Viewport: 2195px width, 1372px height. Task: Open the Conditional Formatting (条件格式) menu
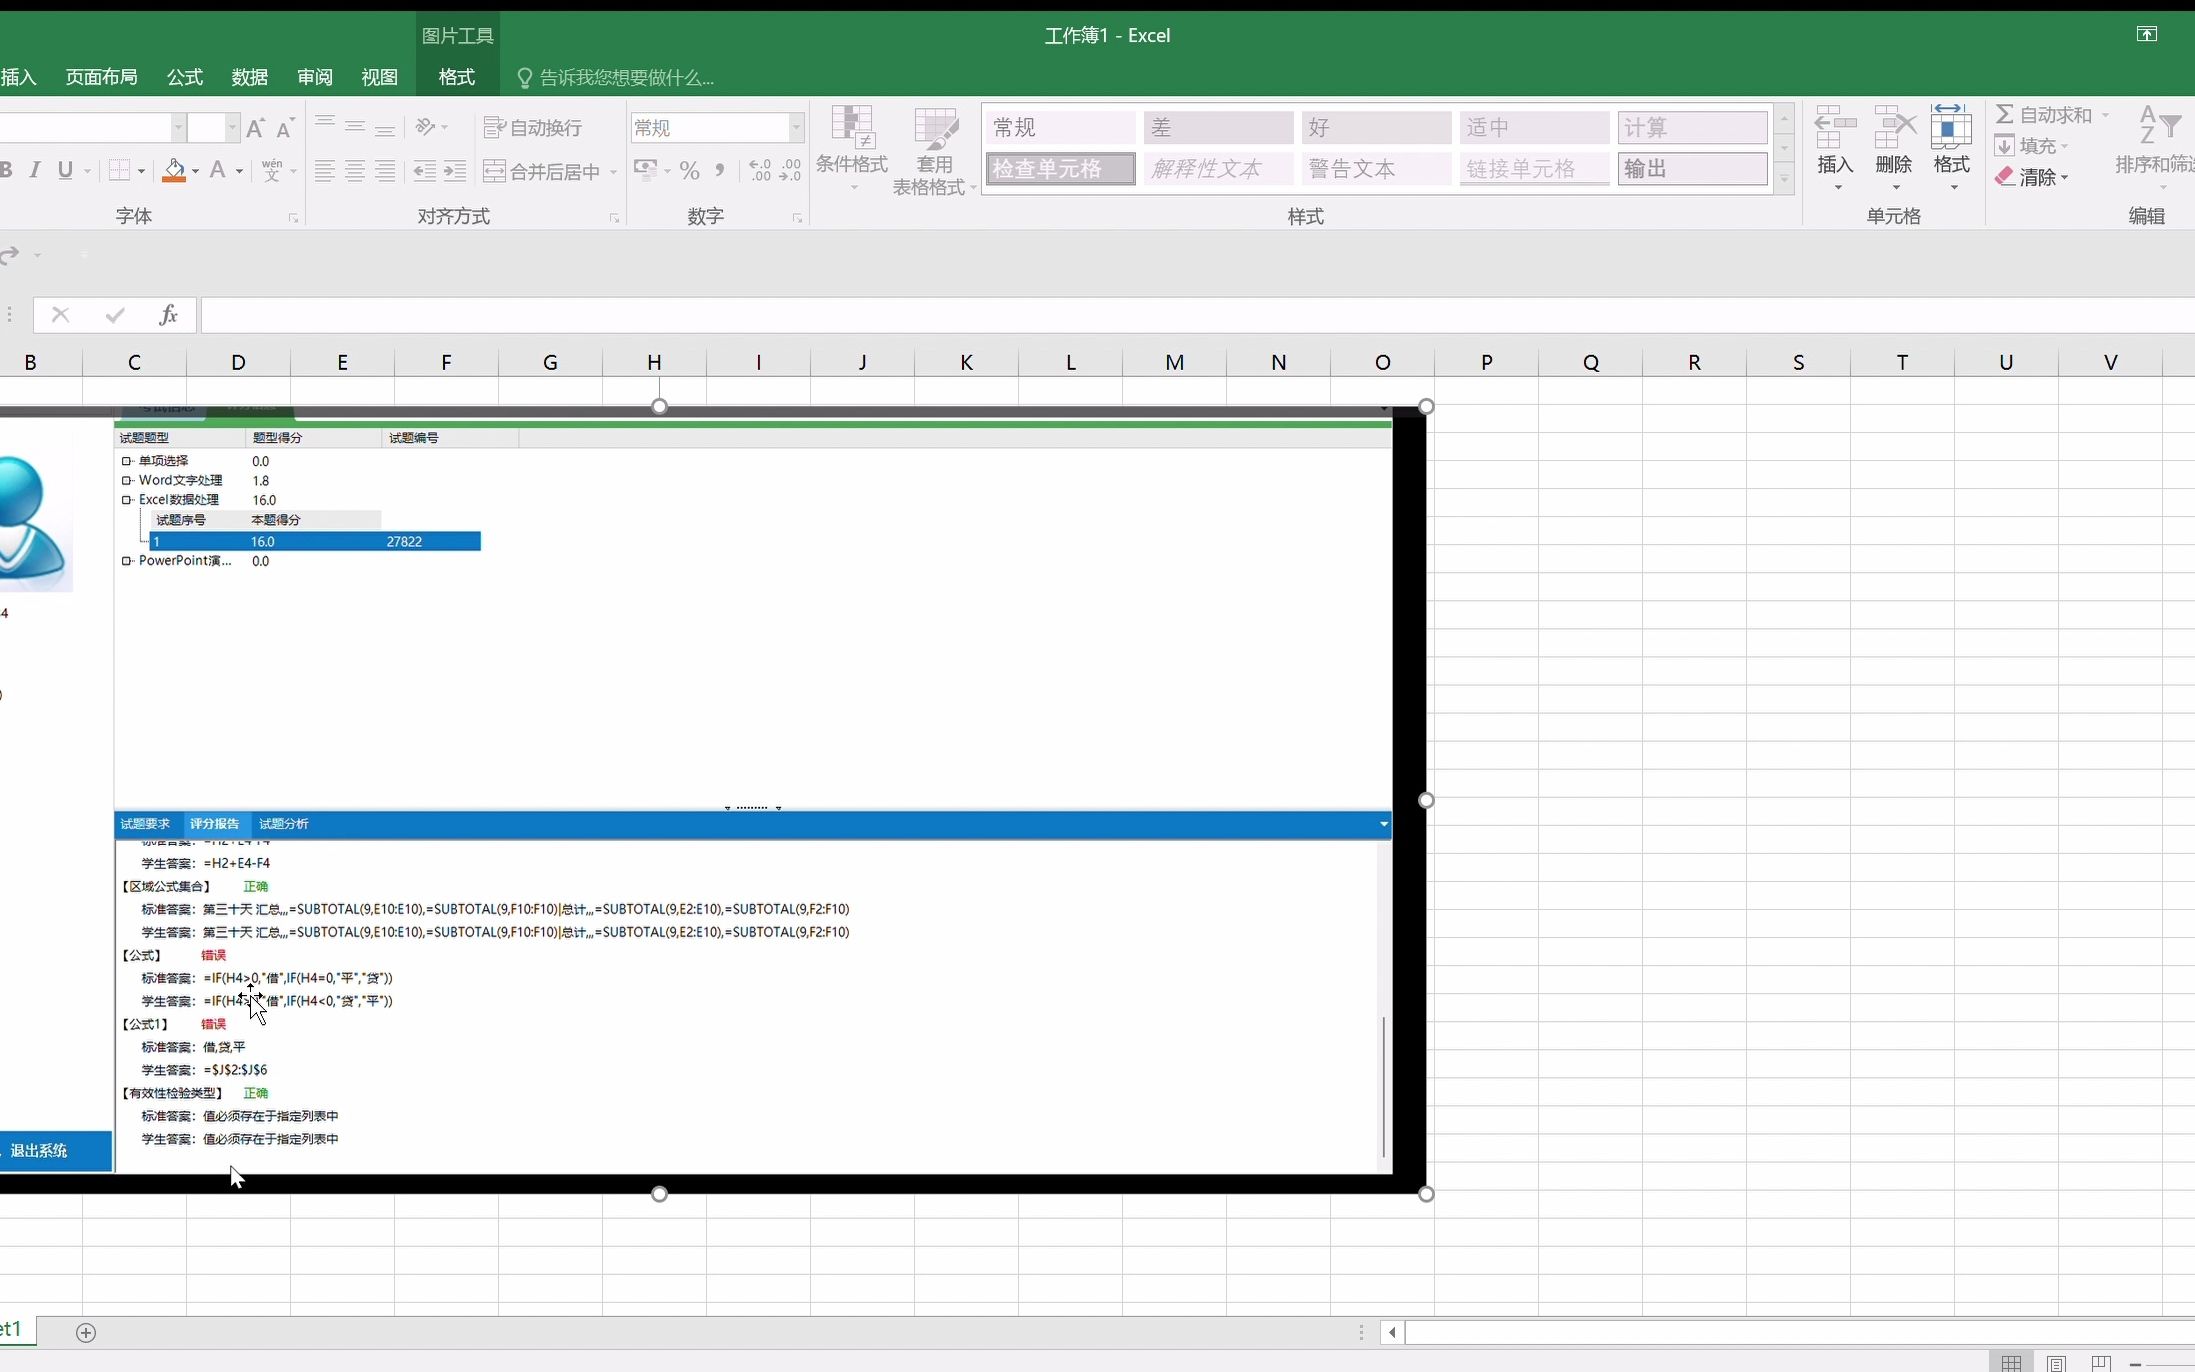852,151
